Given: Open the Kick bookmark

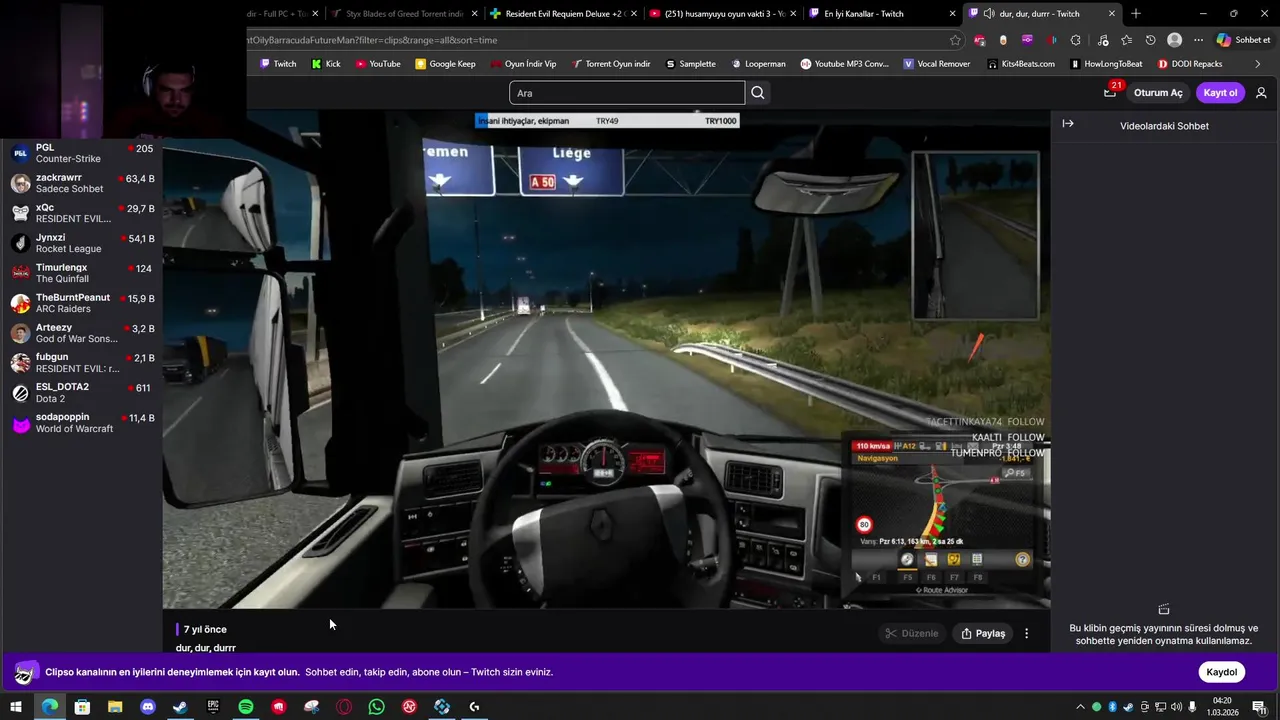Looking at the screenshot, I should tap(326, 64).
